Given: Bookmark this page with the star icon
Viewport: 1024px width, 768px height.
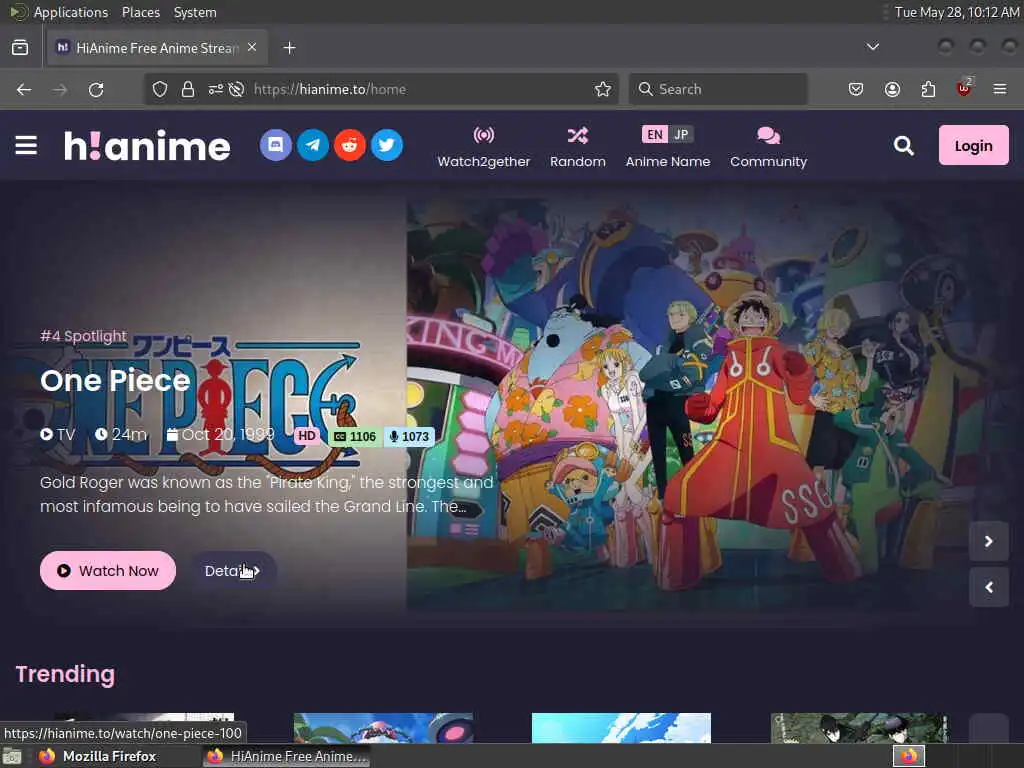Looking at the screenshot, I should (x=603, y=89).
